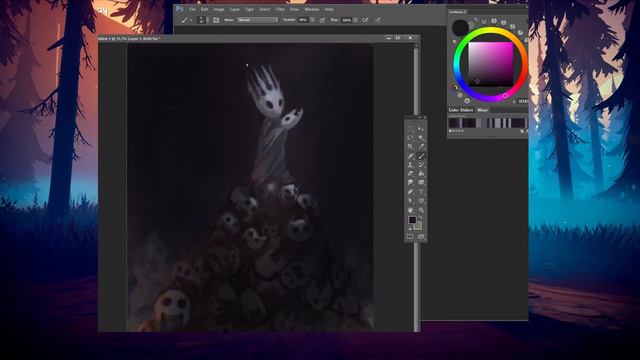Image resolution: width=640 pixels, height=360 pixels.
Task: Enable airbrush mode
Action: [x=364, y=20]
